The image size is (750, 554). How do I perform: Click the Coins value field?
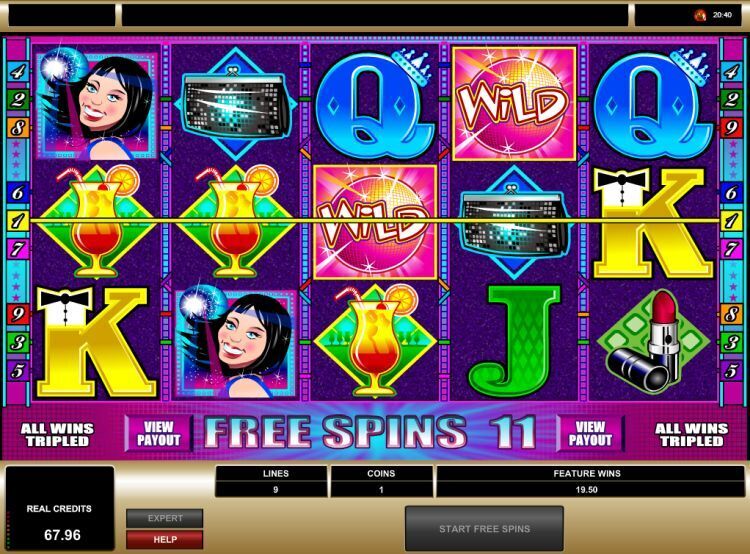[x=381, y=490]
